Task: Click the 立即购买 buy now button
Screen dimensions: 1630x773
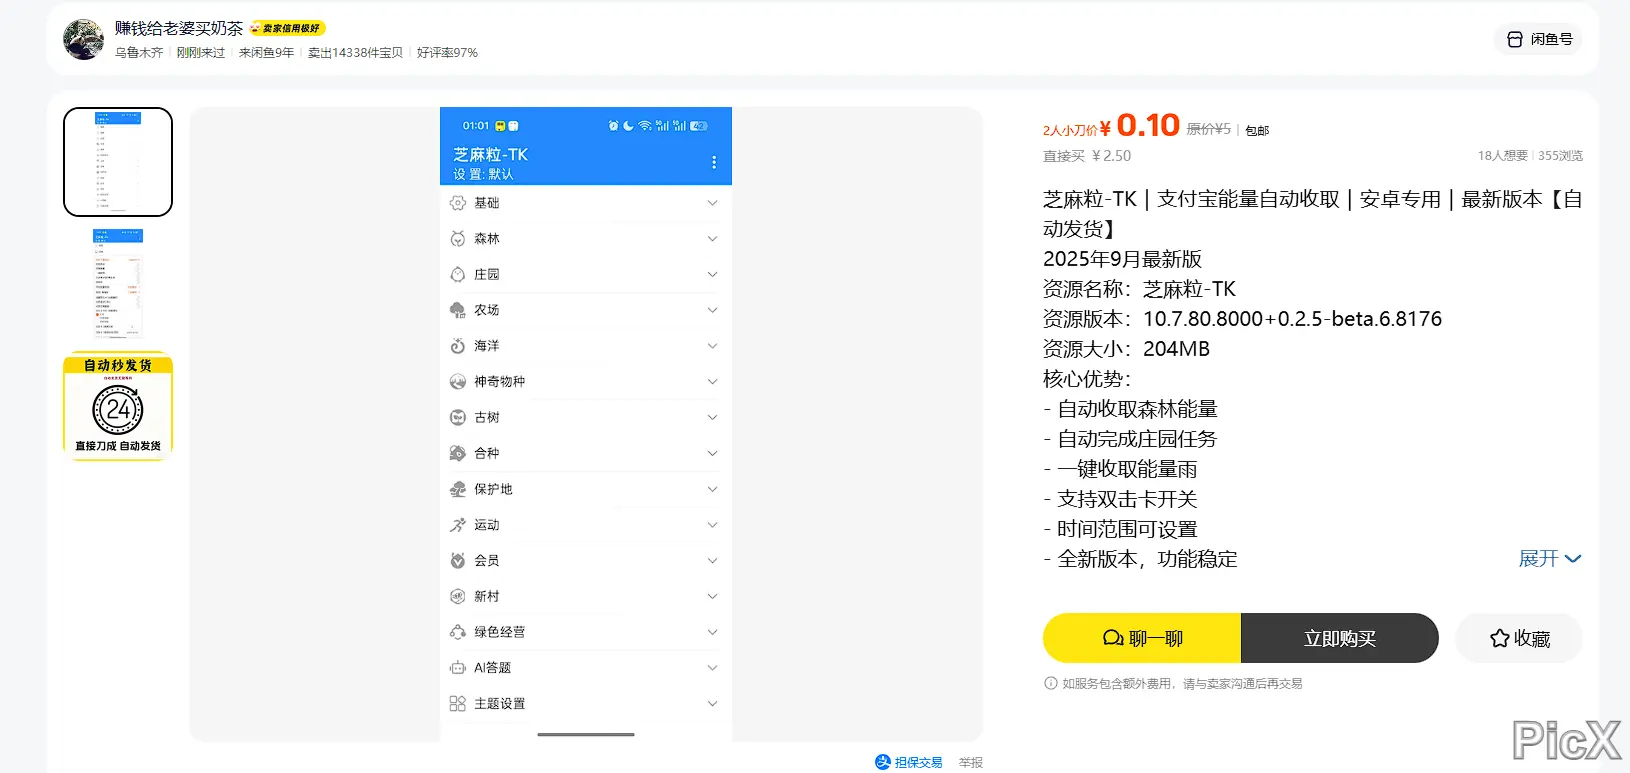Action: click(x=1340, y=638)
